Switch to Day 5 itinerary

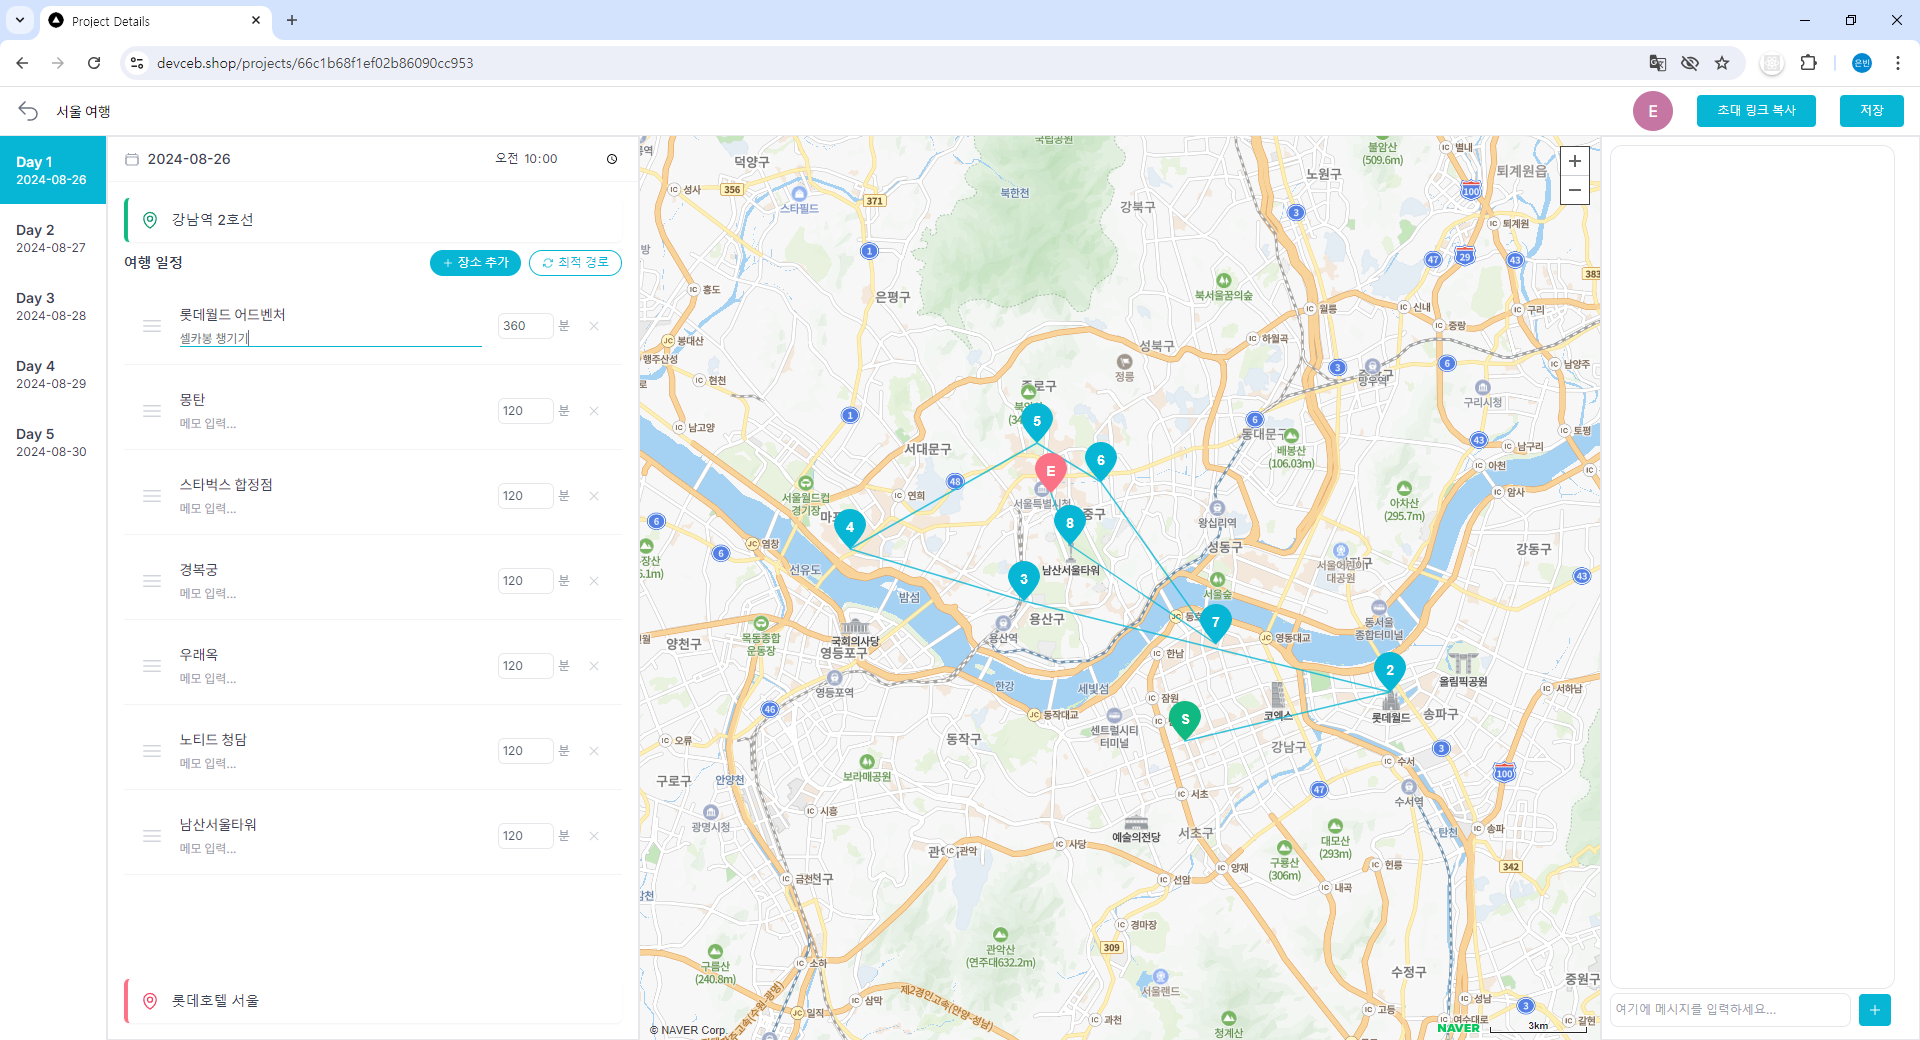(52, 442)
